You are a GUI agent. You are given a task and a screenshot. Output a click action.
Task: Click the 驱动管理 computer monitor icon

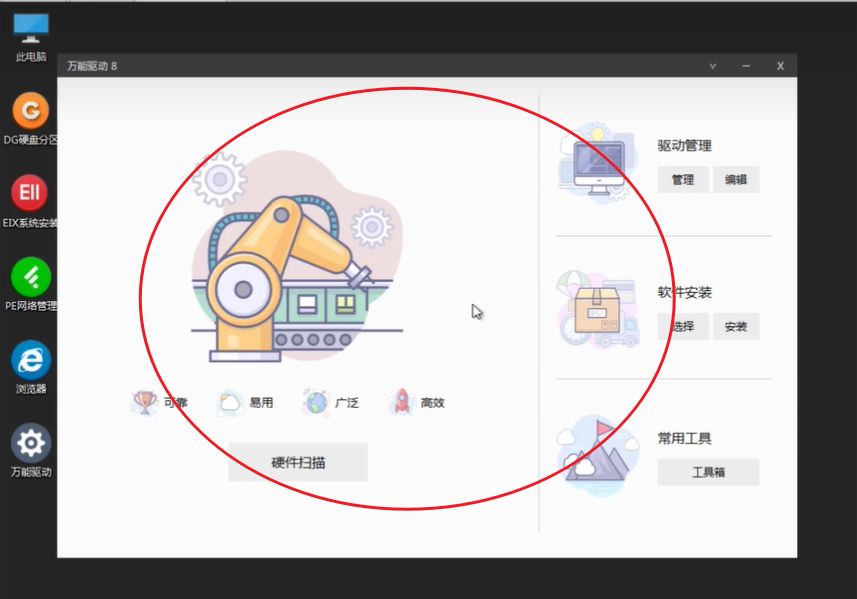coord(597,163)
